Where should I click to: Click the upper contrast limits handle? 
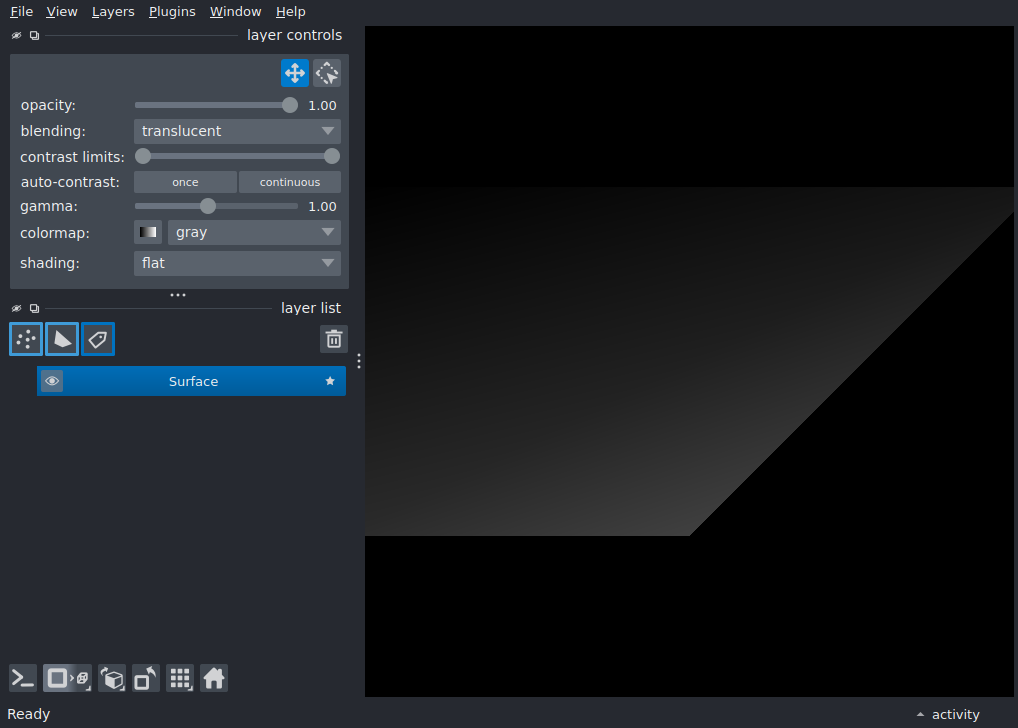(332, 156)
